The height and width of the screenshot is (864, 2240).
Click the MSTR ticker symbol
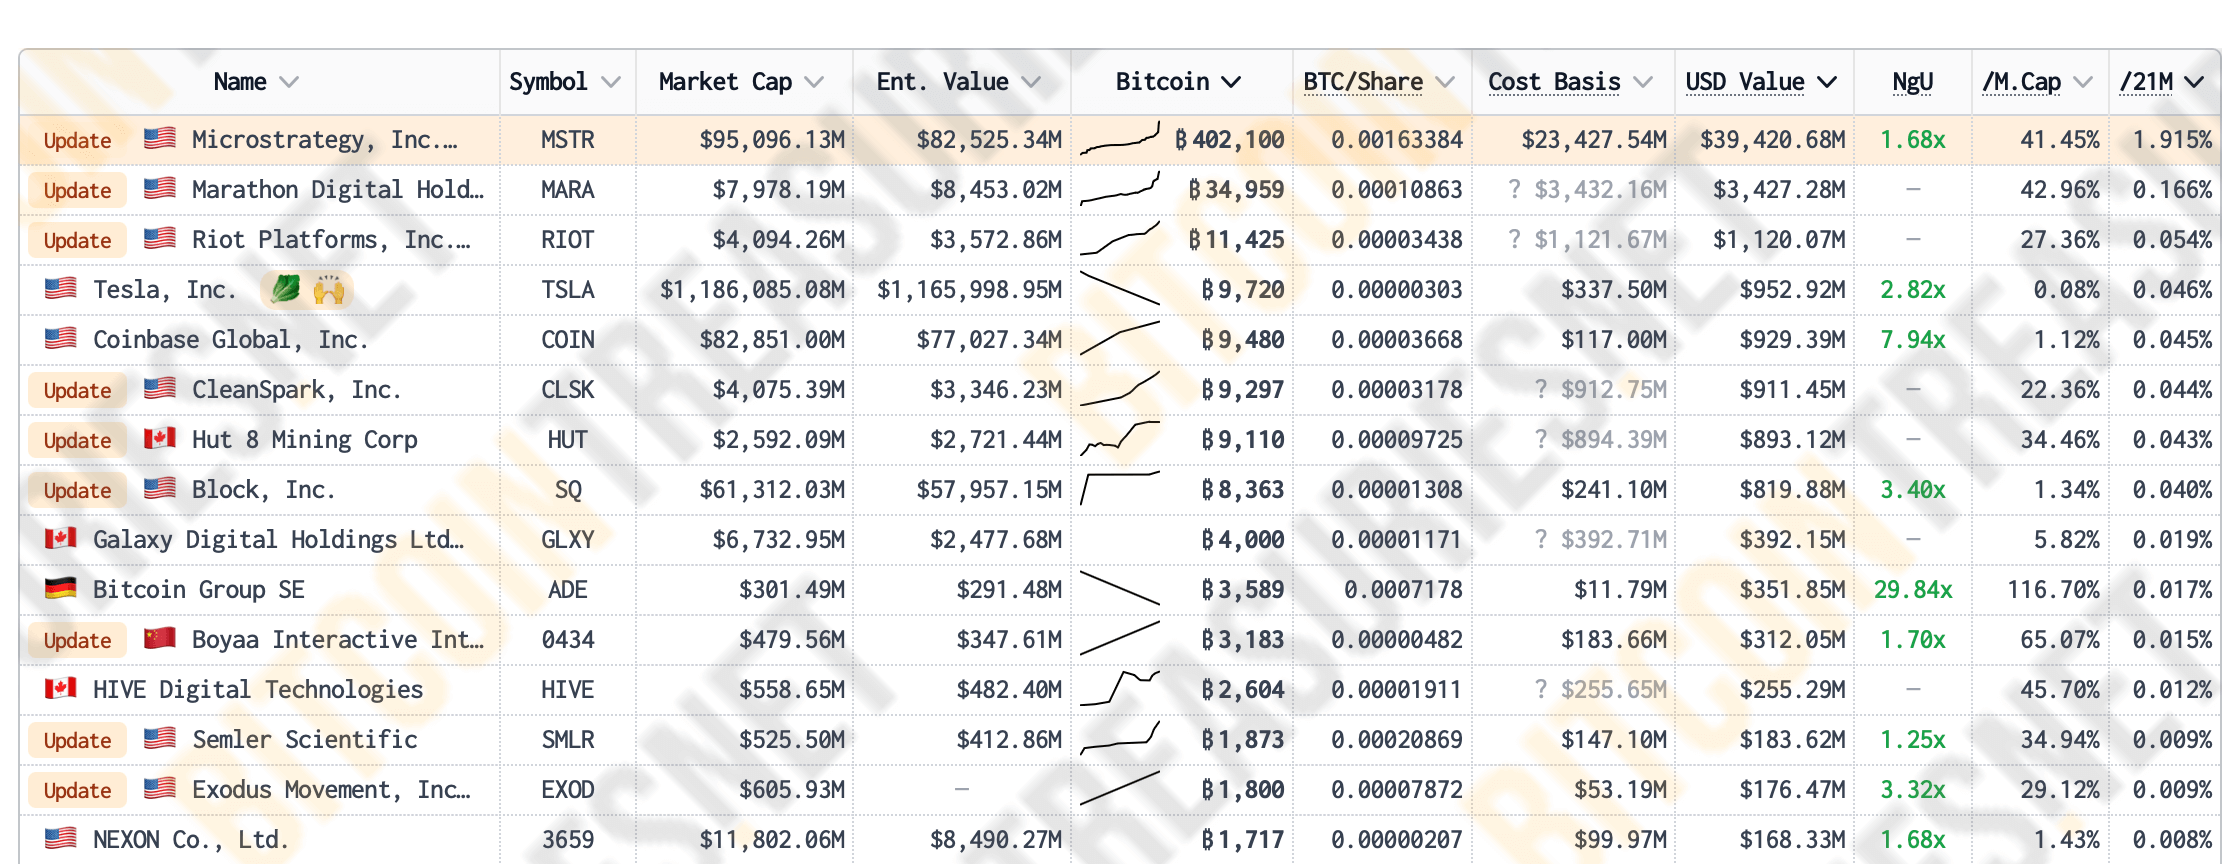pos(567,140)
